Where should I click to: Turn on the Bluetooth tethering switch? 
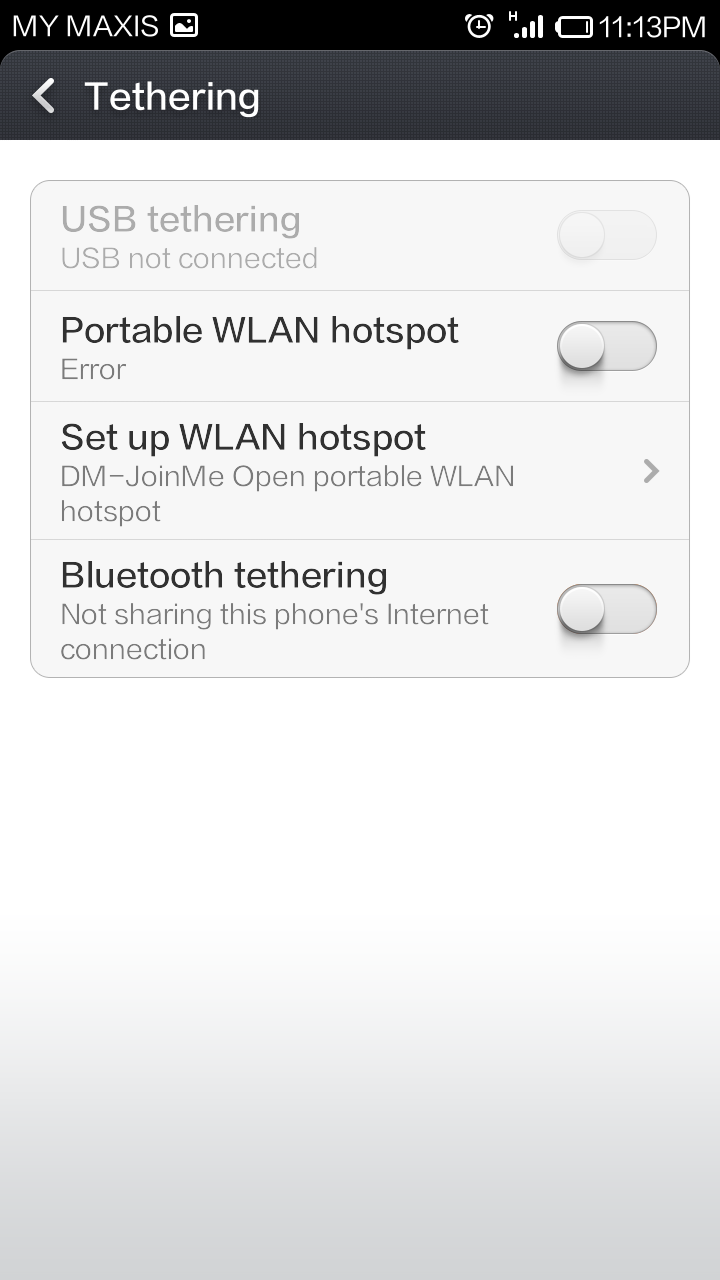(606, 609)
